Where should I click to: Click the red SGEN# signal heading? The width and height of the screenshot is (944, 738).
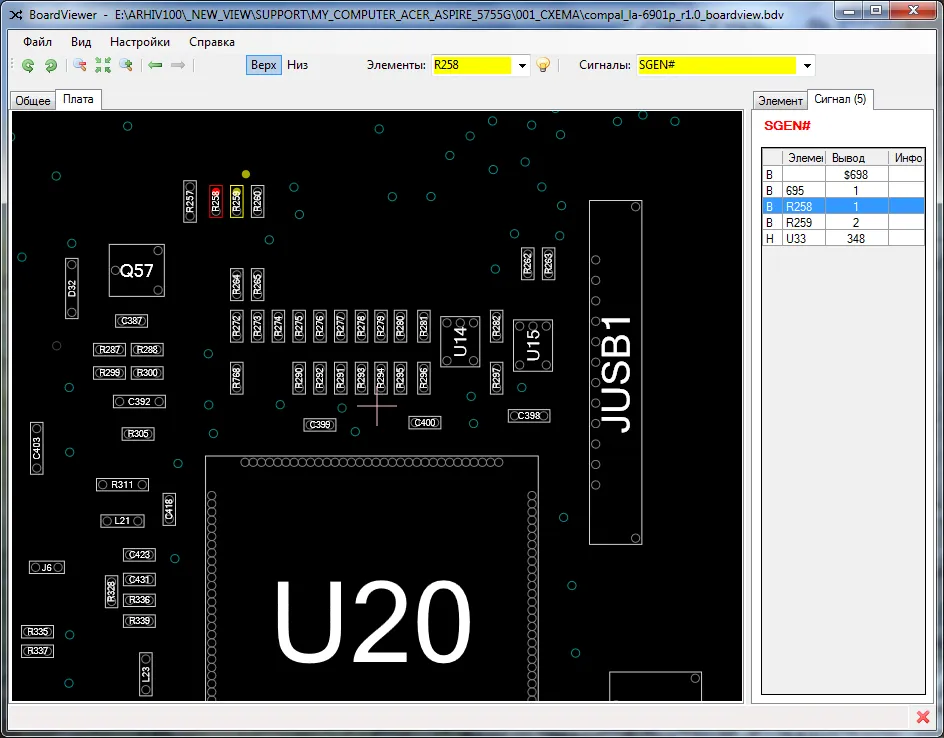coord(787,126)
